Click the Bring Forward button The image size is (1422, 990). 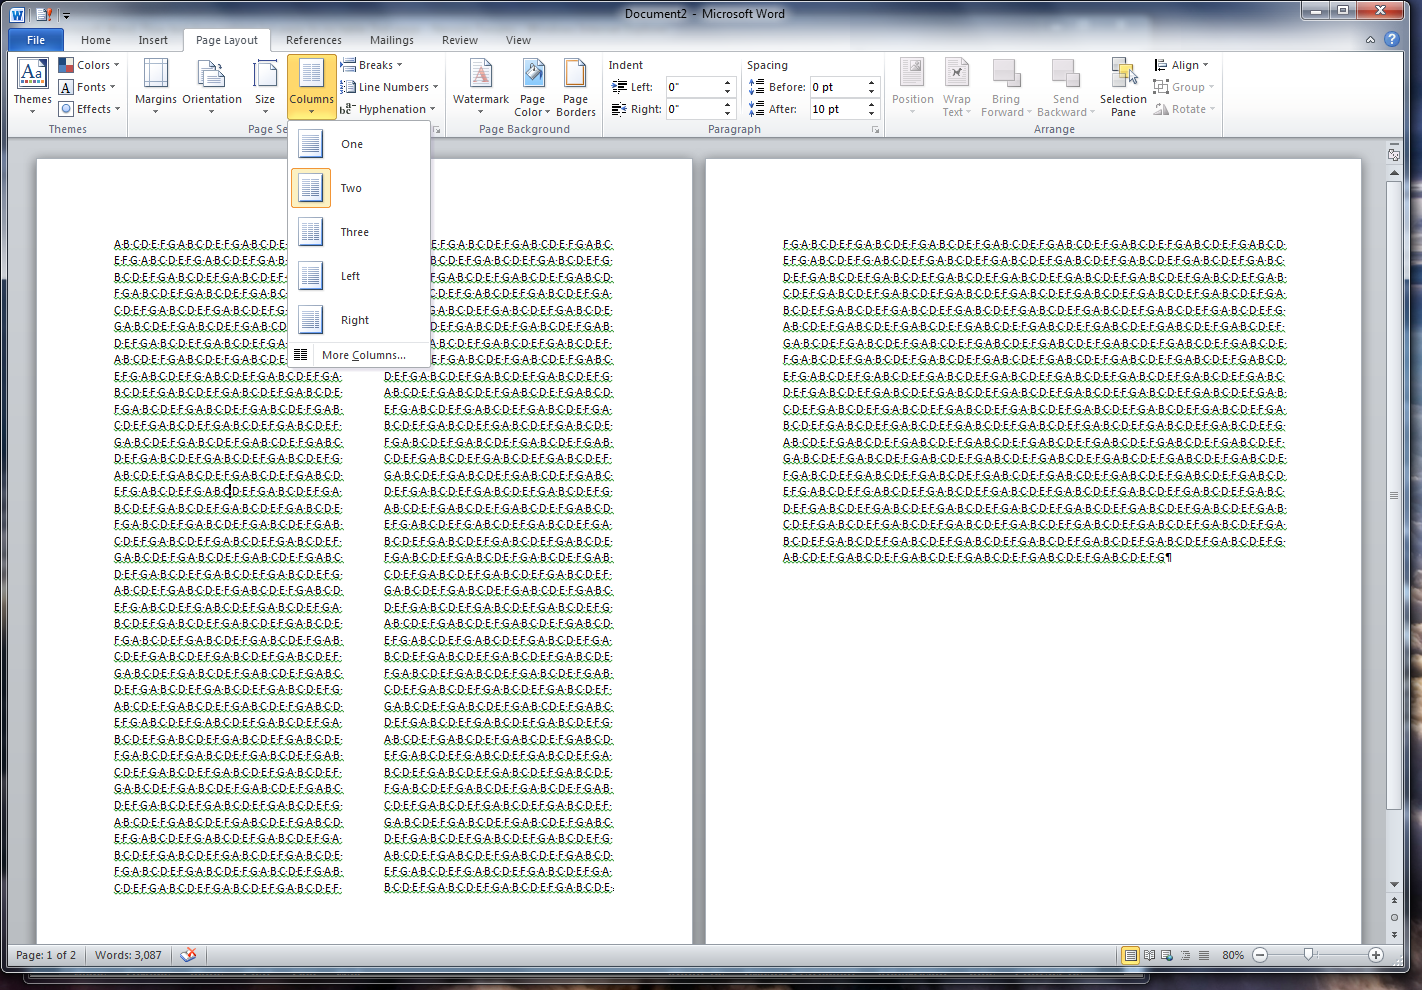pos(1006,87)
